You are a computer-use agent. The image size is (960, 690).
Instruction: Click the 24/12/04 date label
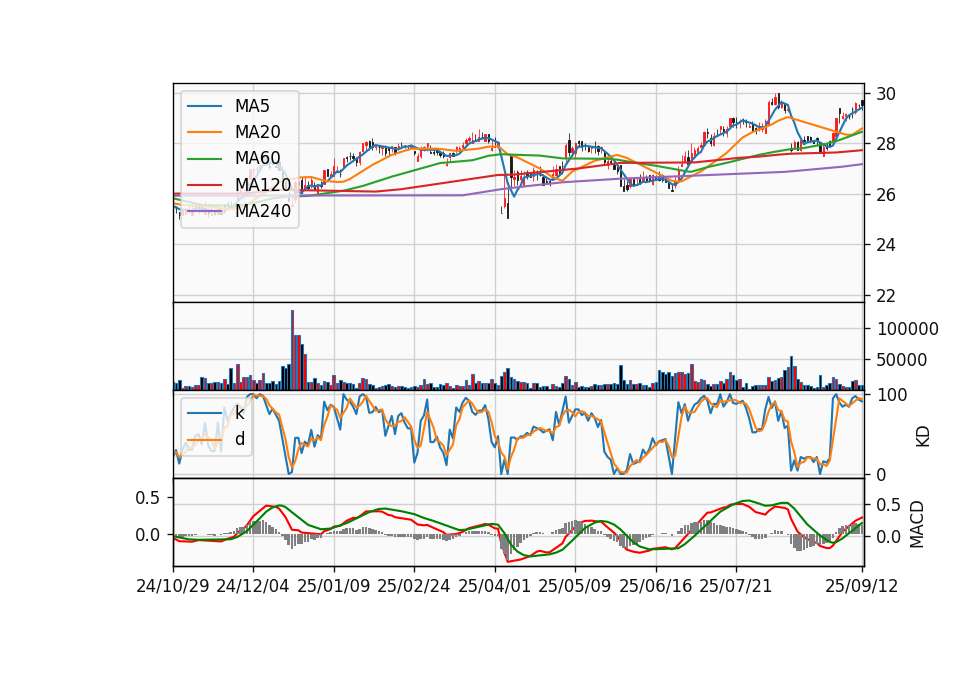pyautogui.click(x=253, y=586)
